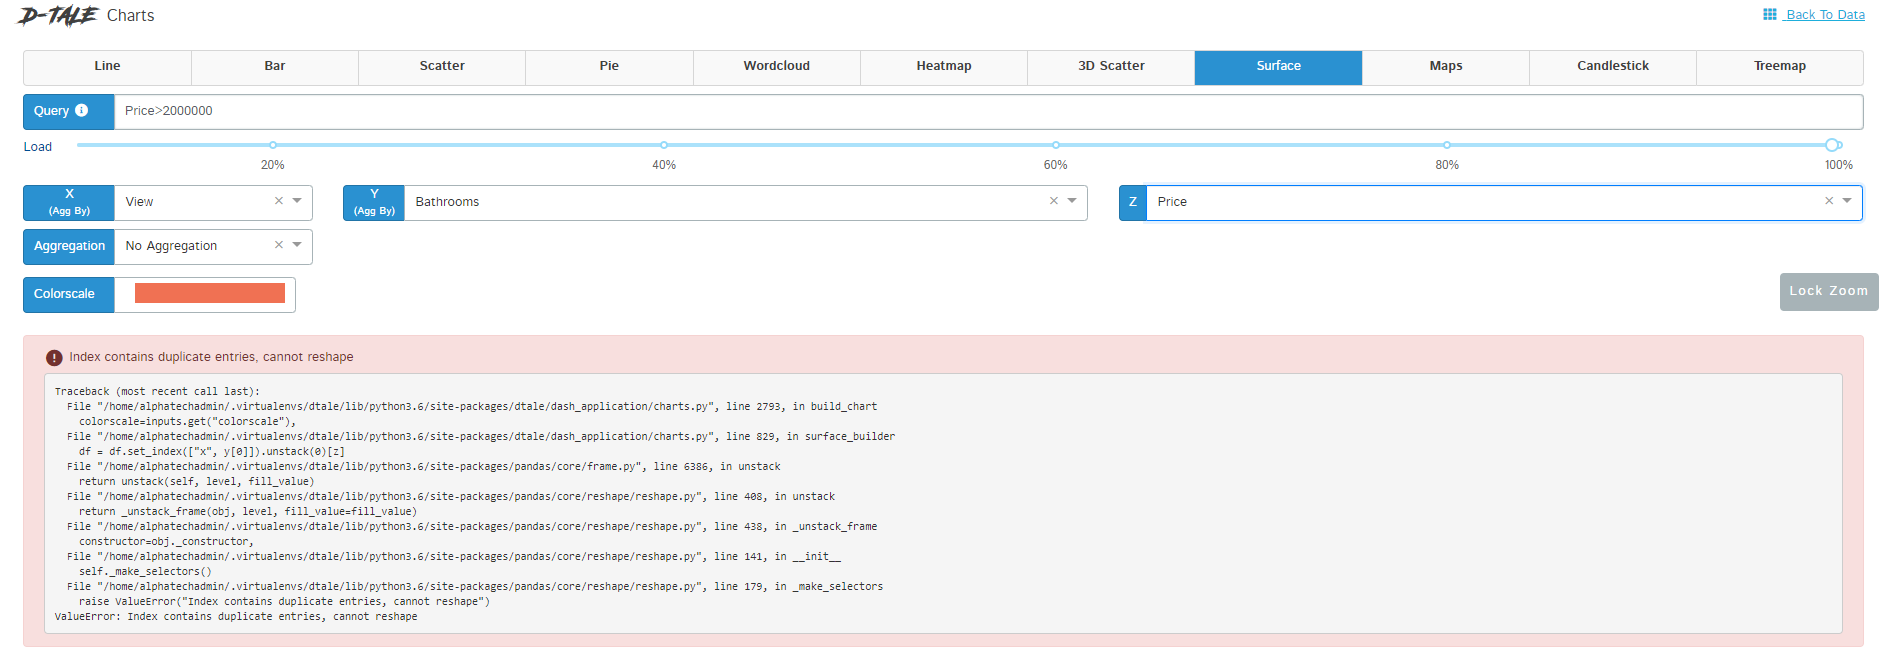Select the Wordcloud tab

coord(776,66)
